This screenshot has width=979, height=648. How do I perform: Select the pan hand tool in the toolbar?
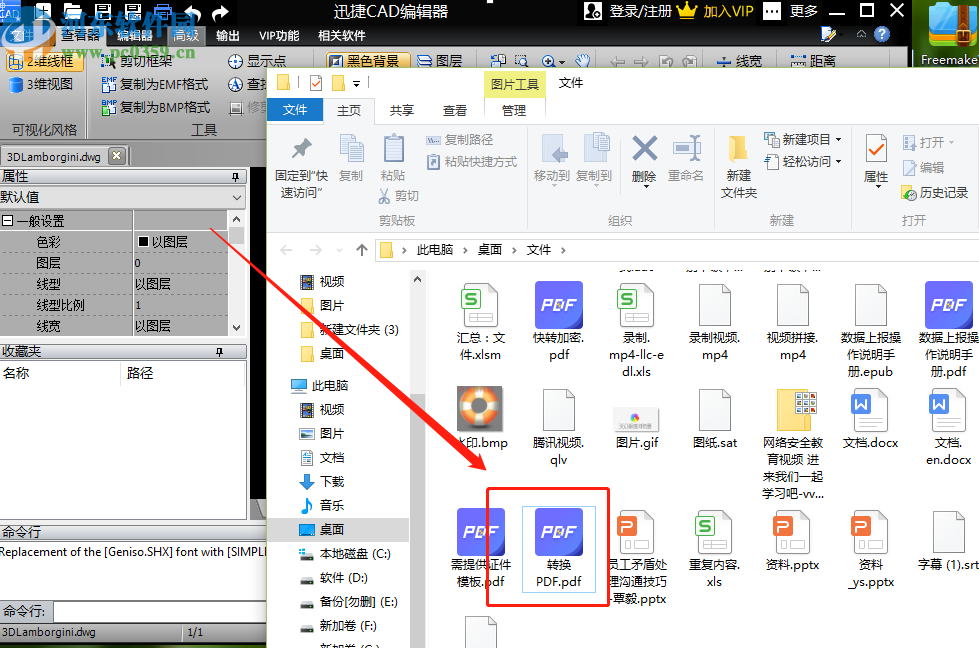click(x=585, y=59)
